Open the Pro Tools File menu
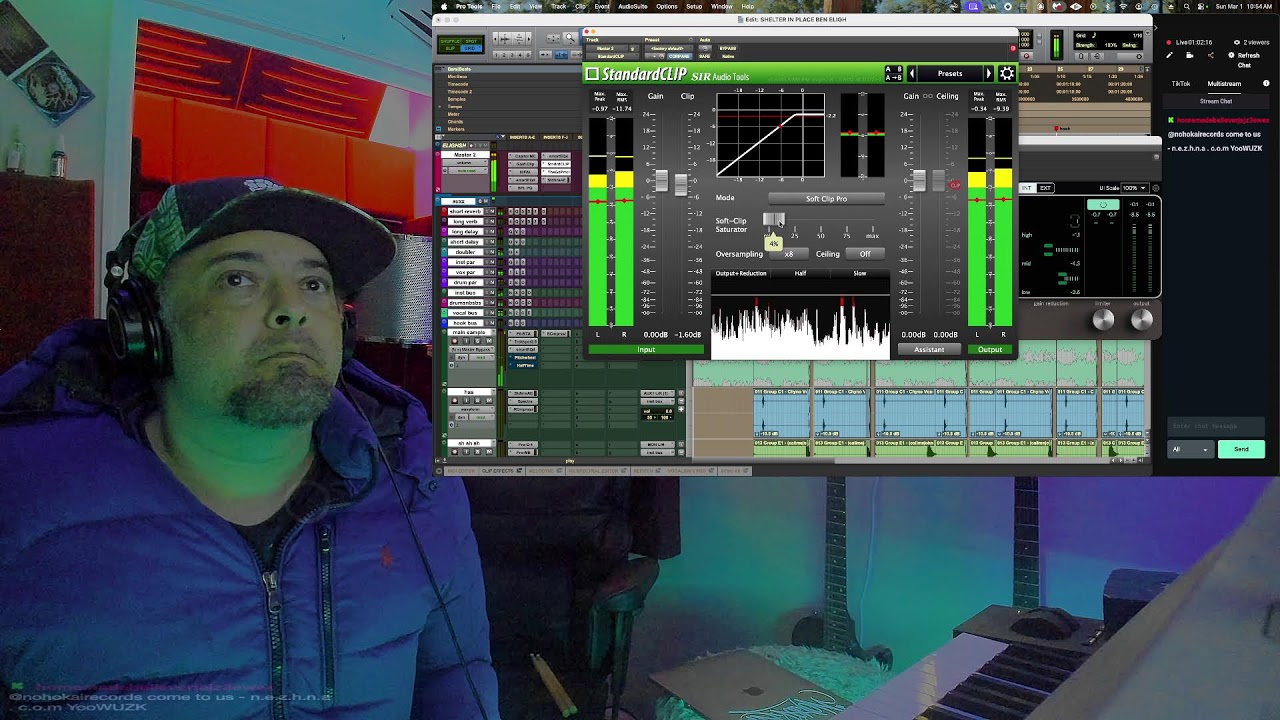The height and width of the screenshot is (720, 1280). (496, 6)
